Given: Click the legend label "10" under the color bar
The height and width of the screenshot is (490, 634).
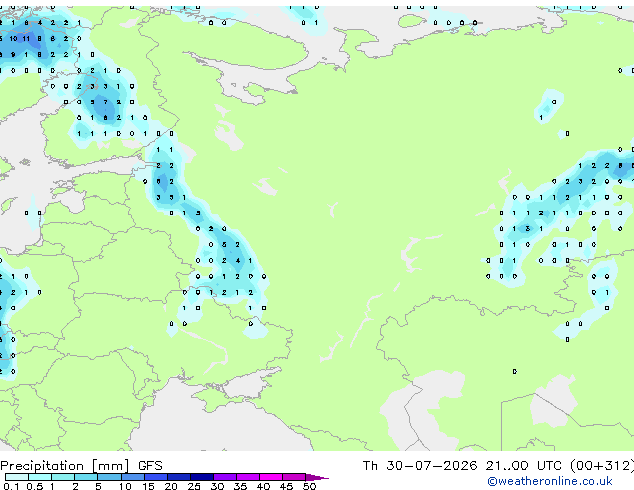Looking at the screenshot, I should point(125,486).
